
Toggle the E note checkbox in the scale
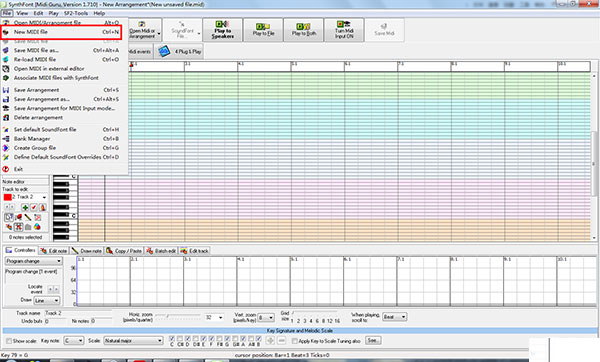pyautogui.click(x=204, y=339)
